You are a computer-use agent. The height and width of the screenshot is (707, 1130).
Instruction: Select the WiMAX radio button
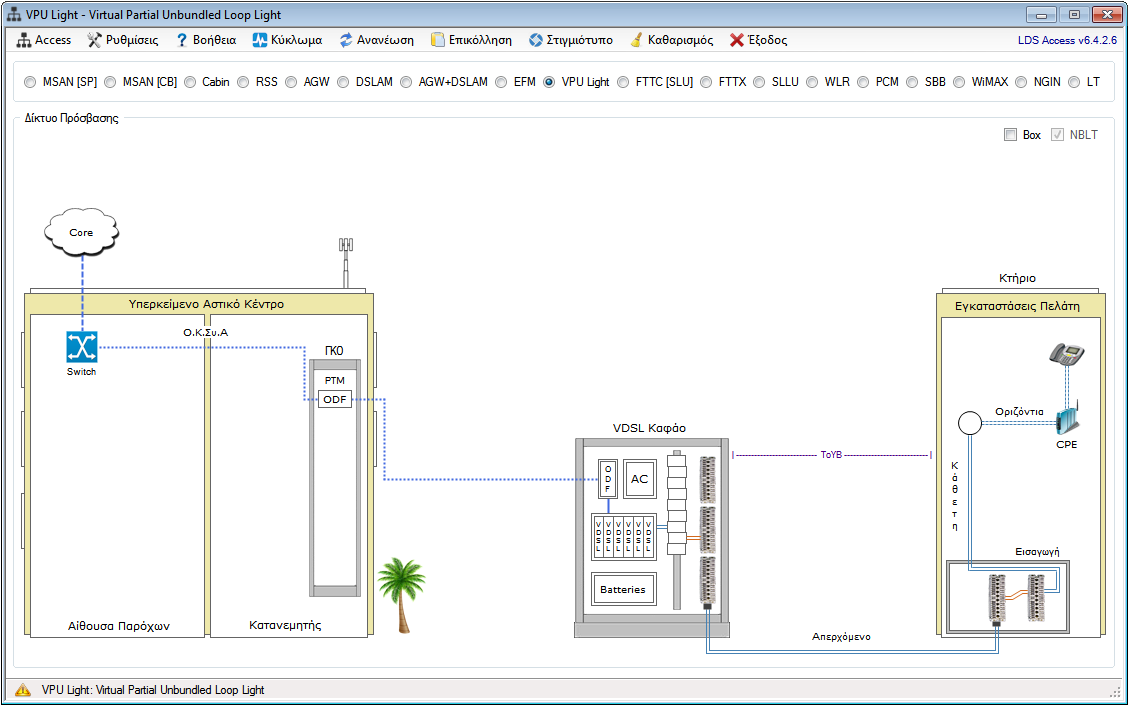(x=959, y=82)
